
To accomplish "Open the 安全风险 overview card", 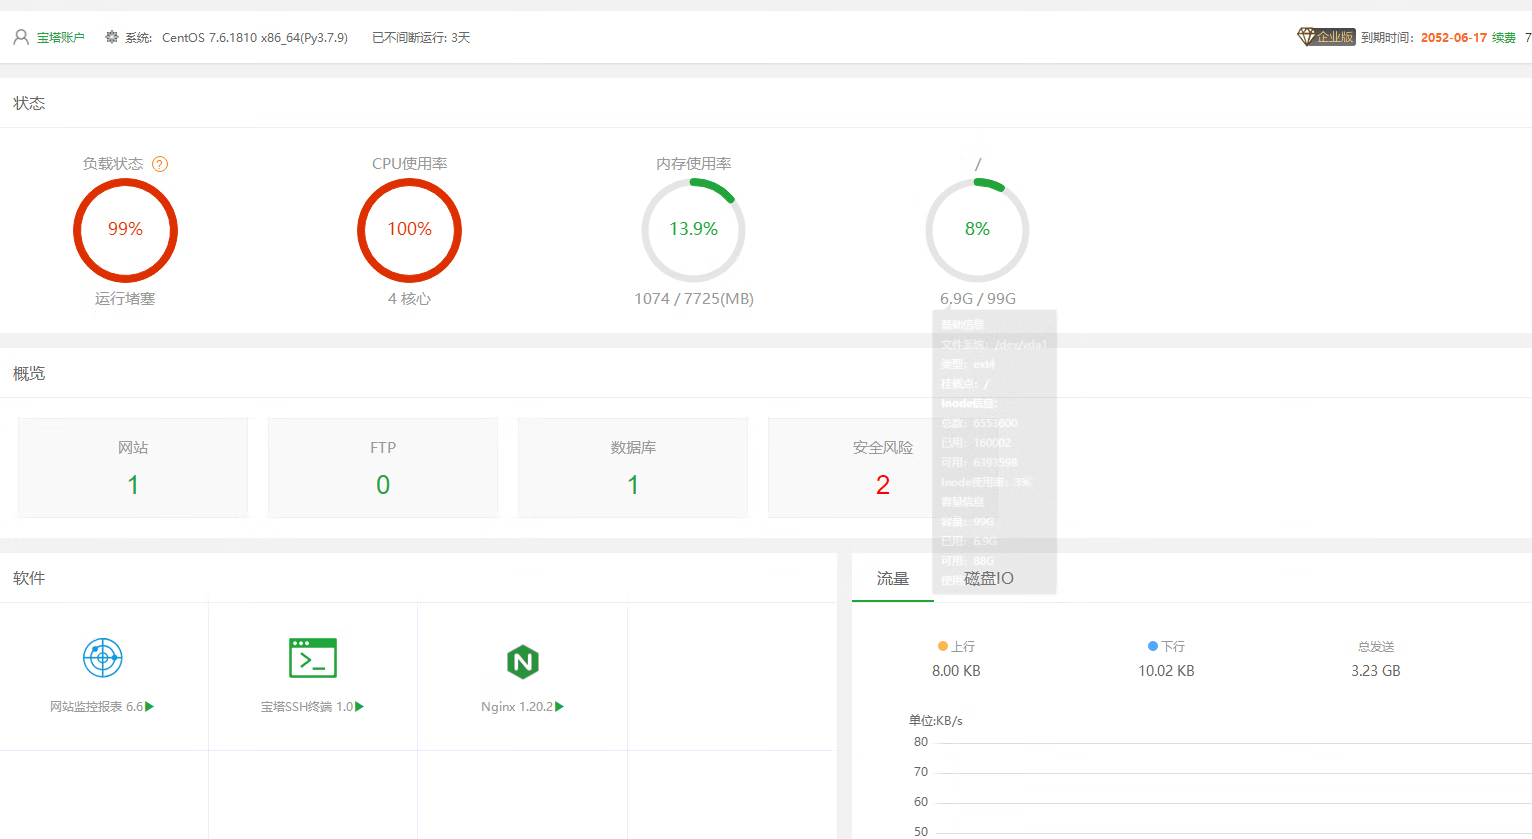I will [x=883, y=467].
